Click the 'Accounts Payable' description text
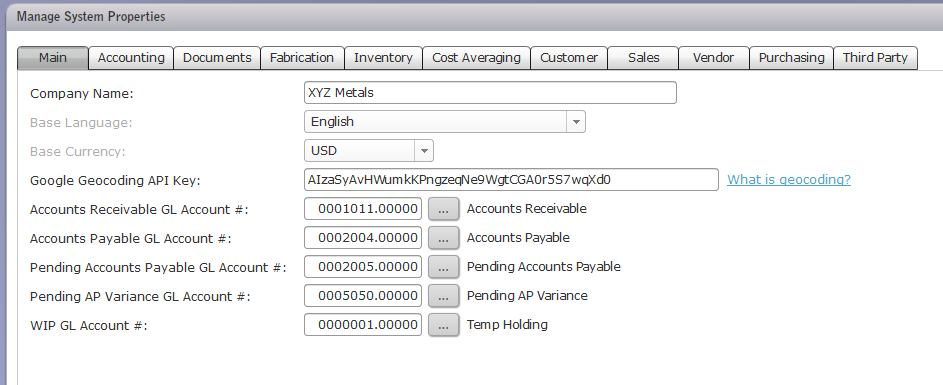This screenshot has height=385, width=943. tap(518, 238)
